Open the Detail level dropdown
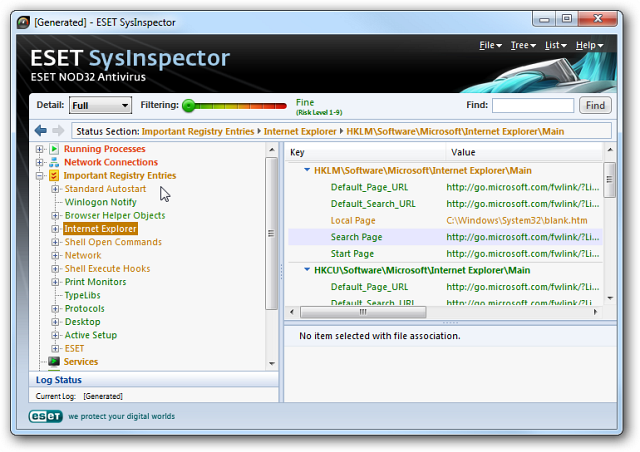 click(100, 105)
